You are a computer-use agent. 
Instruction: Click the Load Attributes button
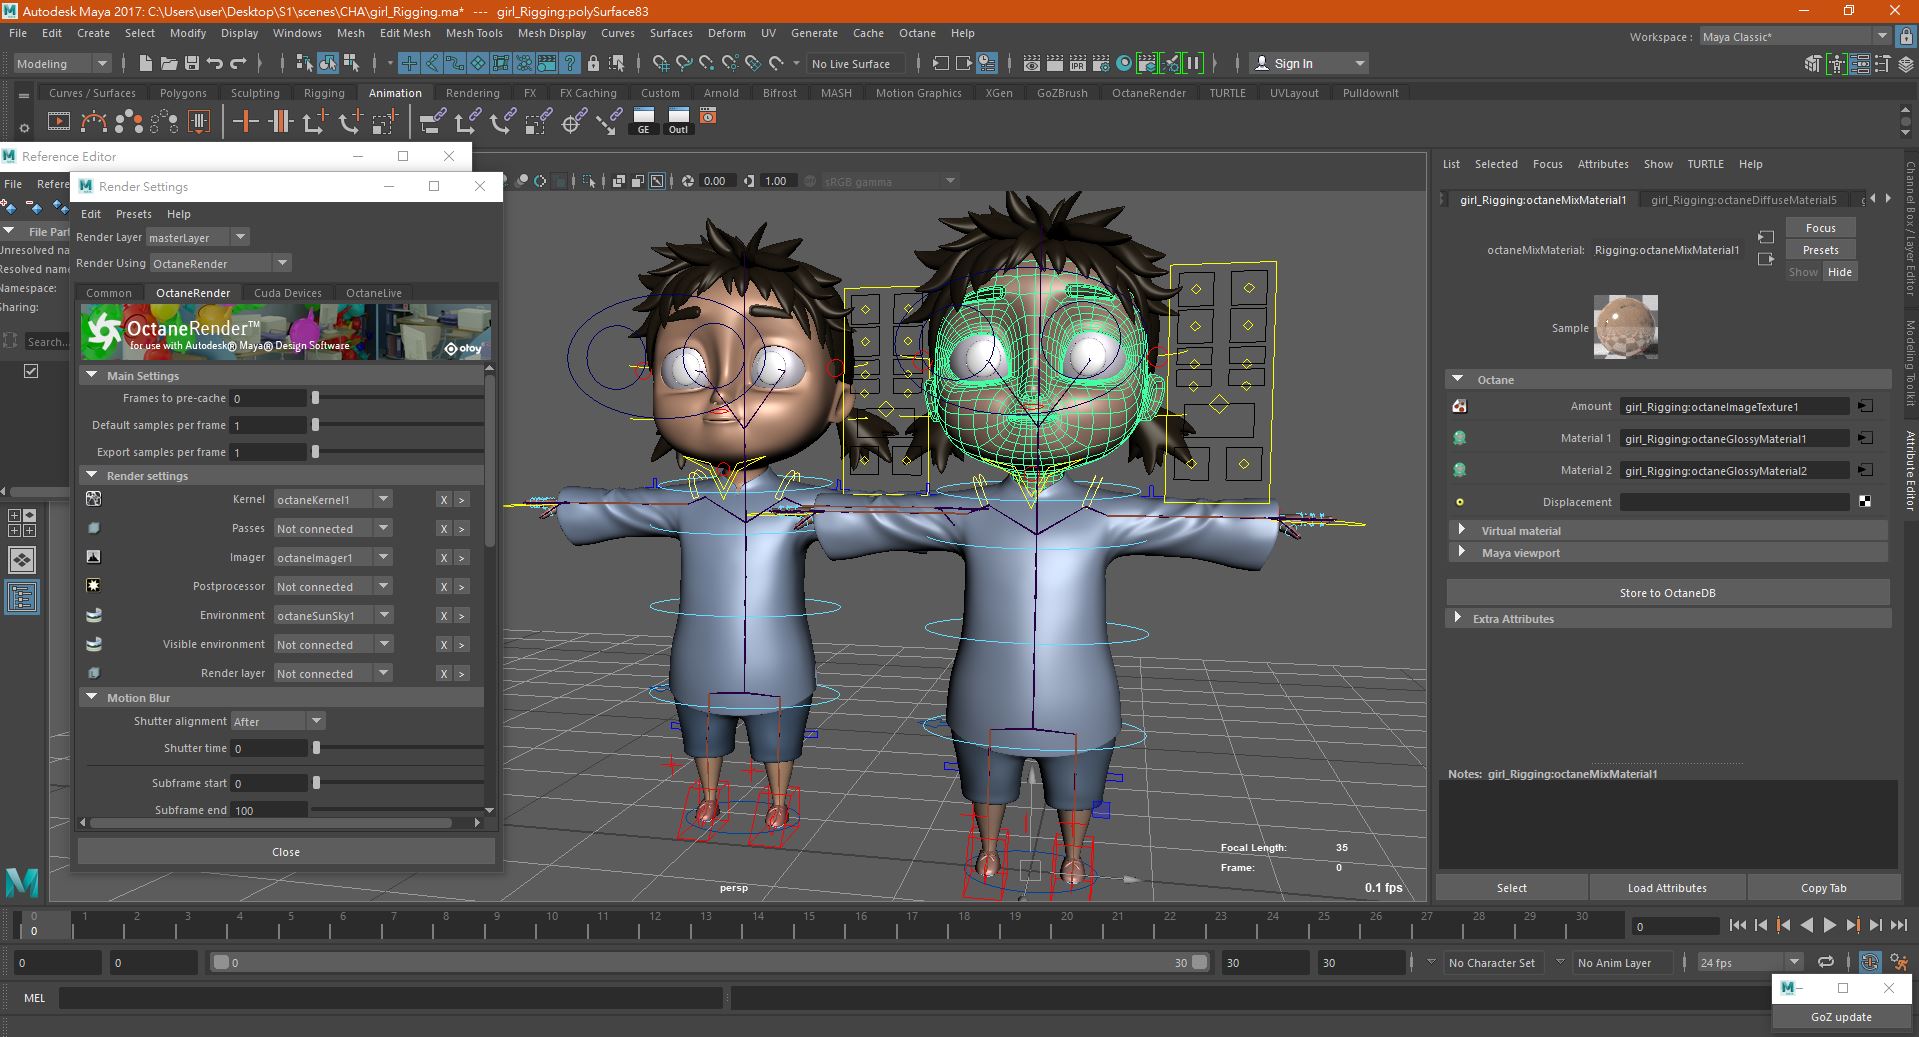(x=1666, y=888)
